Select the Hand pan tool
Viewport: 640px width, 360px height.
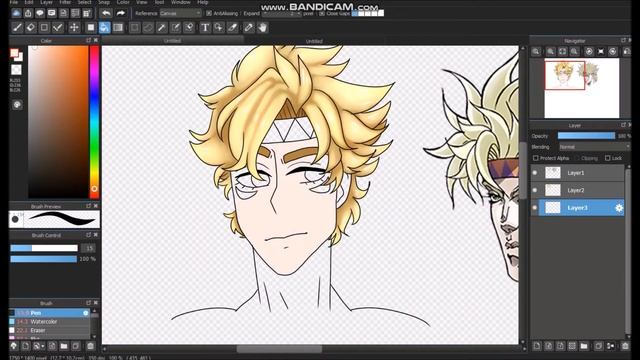(262, 28)
